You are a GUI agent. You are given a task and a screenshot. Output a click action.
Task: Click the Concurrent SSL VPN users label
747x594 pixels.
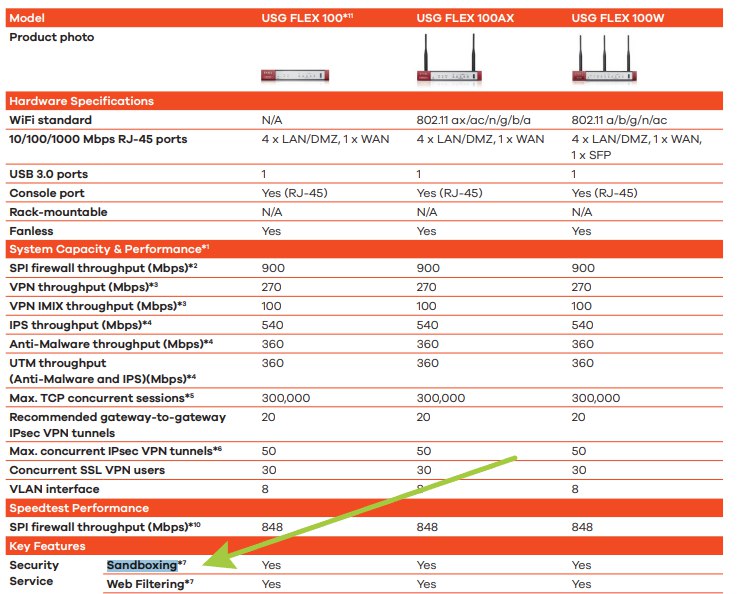point(87,470)
